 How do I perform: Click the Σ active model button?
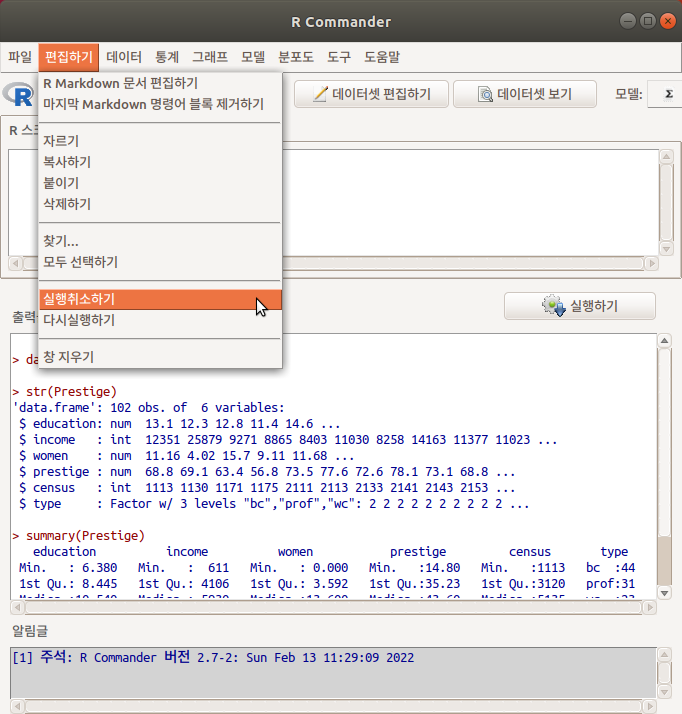[665, 94]
